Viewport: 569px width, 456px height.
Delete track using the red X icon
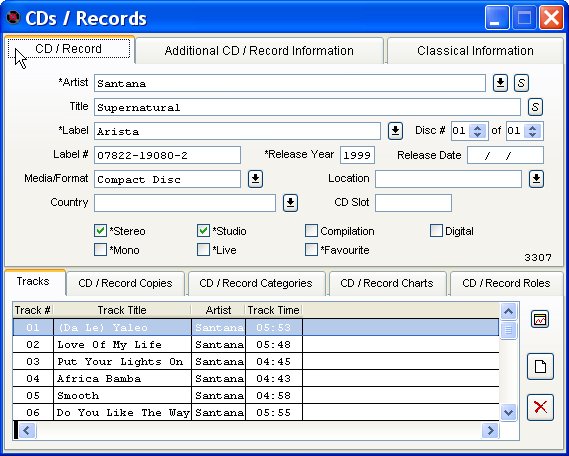[x=540, y=407]
